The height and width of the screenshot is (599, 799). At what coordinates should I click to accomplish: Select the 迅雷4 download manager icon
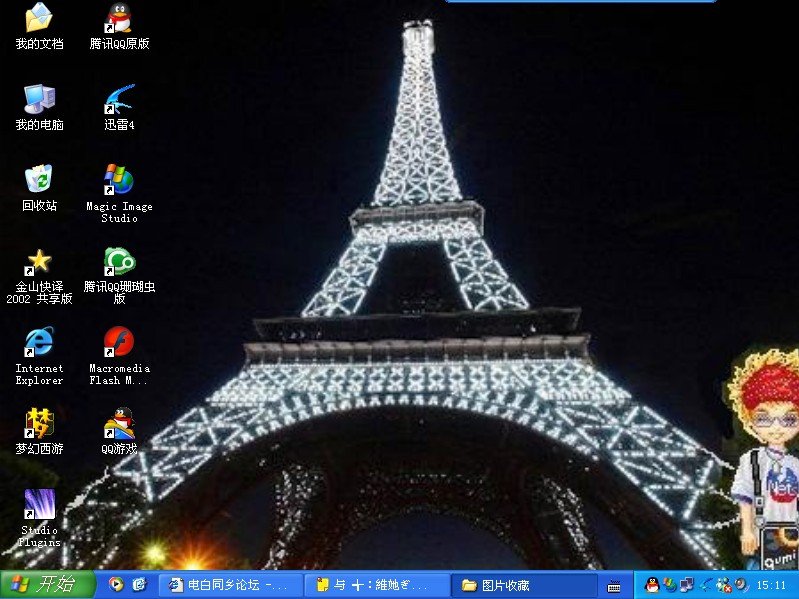(x=119, y=99)
